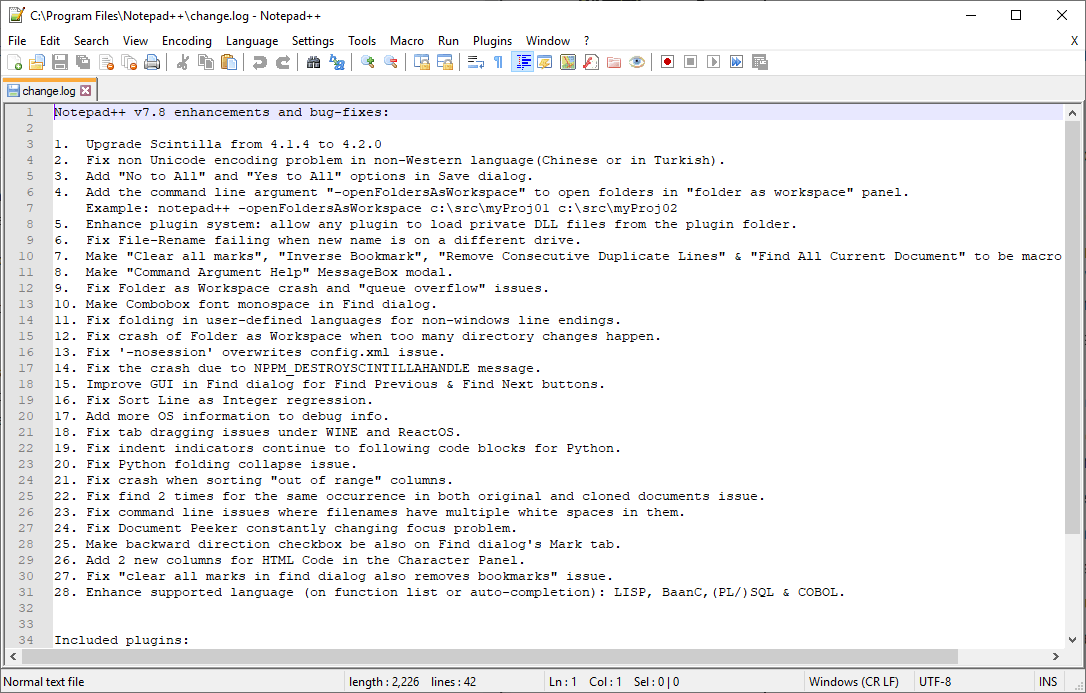Open the User Defined Language dialog icon
This screenshot has height=693, width=1086.
tap(545, 62)
